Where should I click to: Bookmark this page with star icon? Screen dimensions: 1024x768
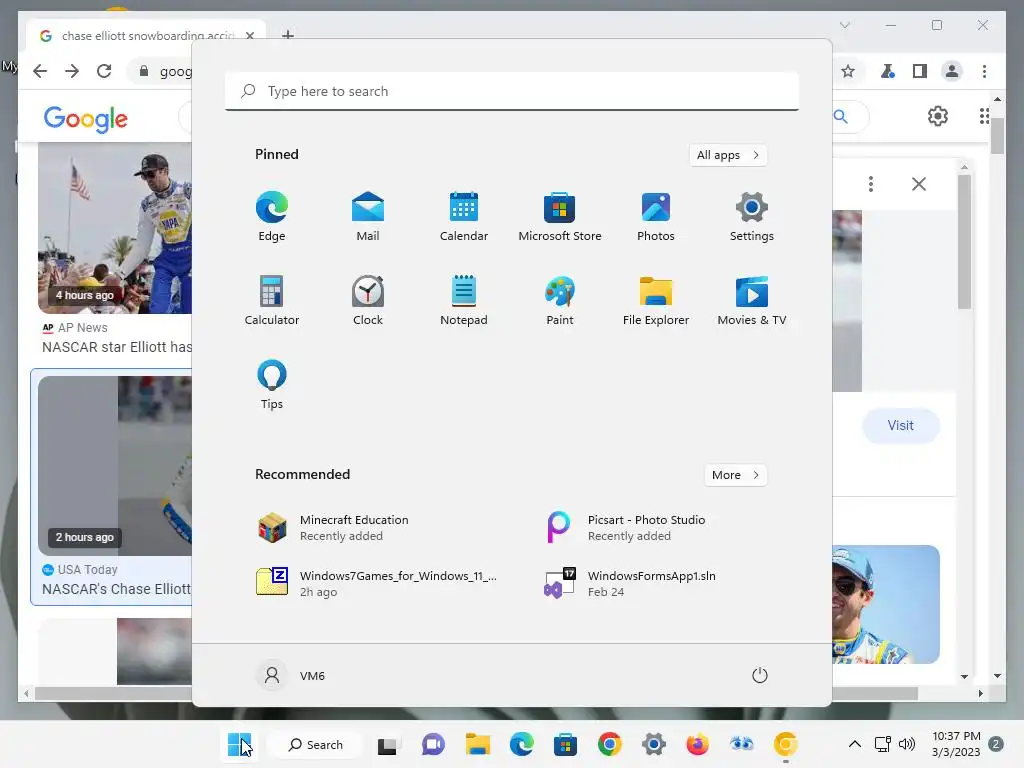[848, 71]
